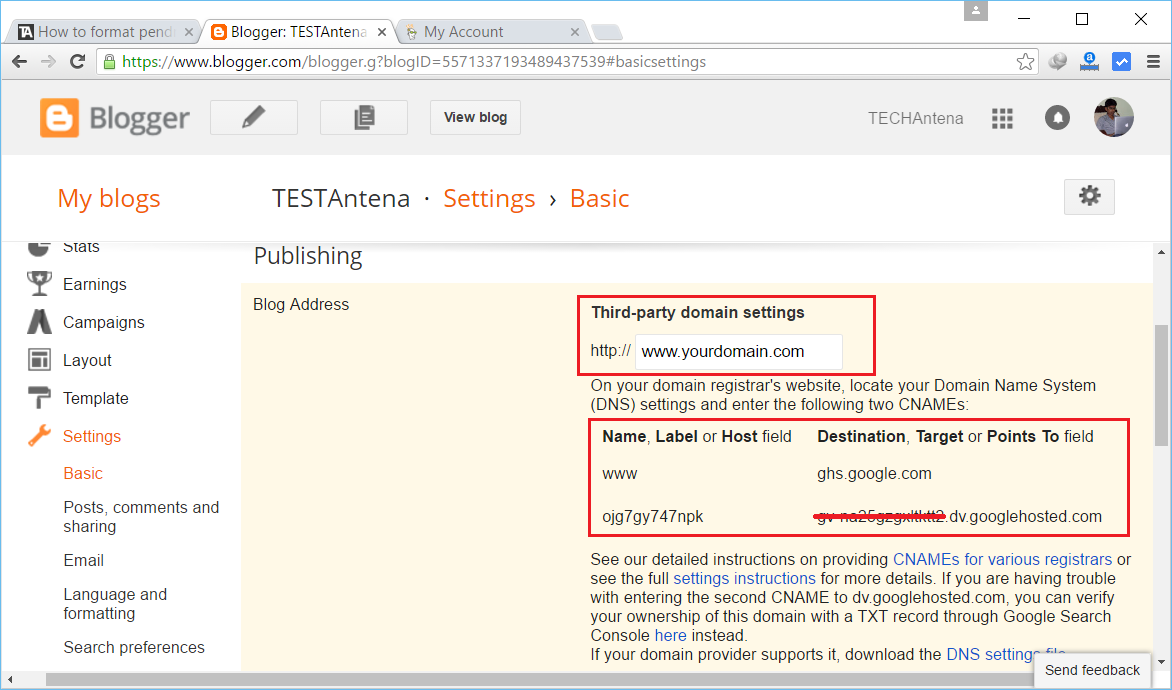Click the Amazon assistant extension icon
This screenshot has height=690, width=1172.
(x=1089, y=62)
